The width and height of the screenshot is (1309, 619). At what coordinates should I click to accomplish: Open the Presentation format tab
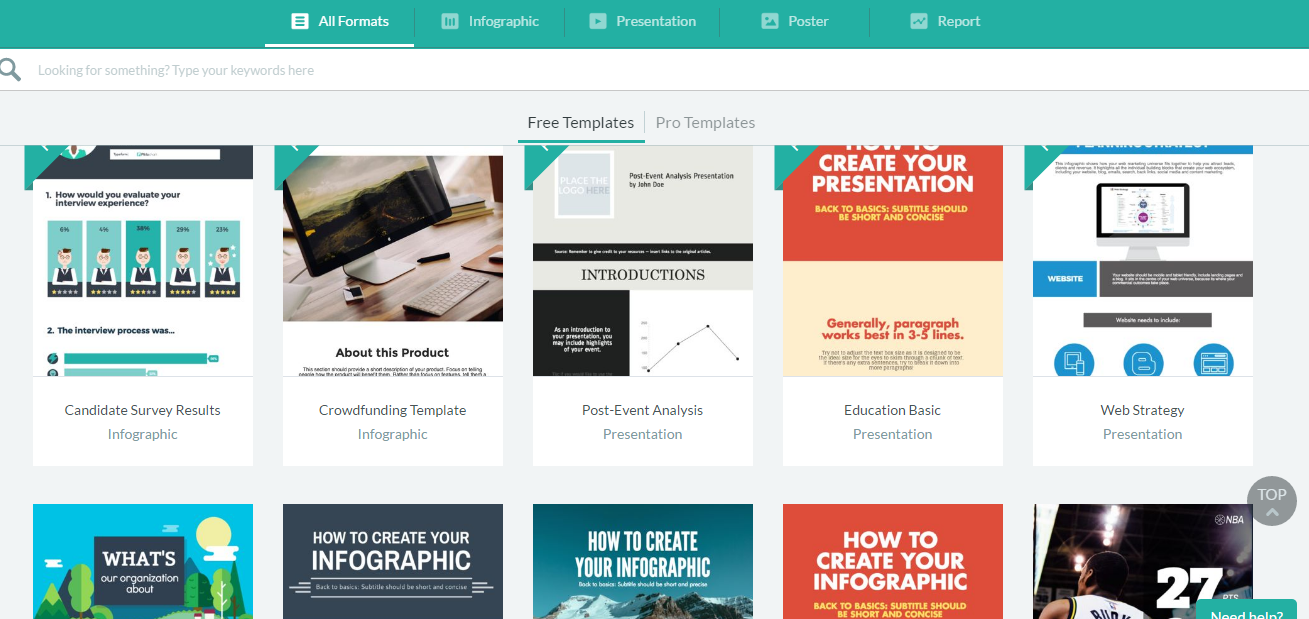[642, 21]
